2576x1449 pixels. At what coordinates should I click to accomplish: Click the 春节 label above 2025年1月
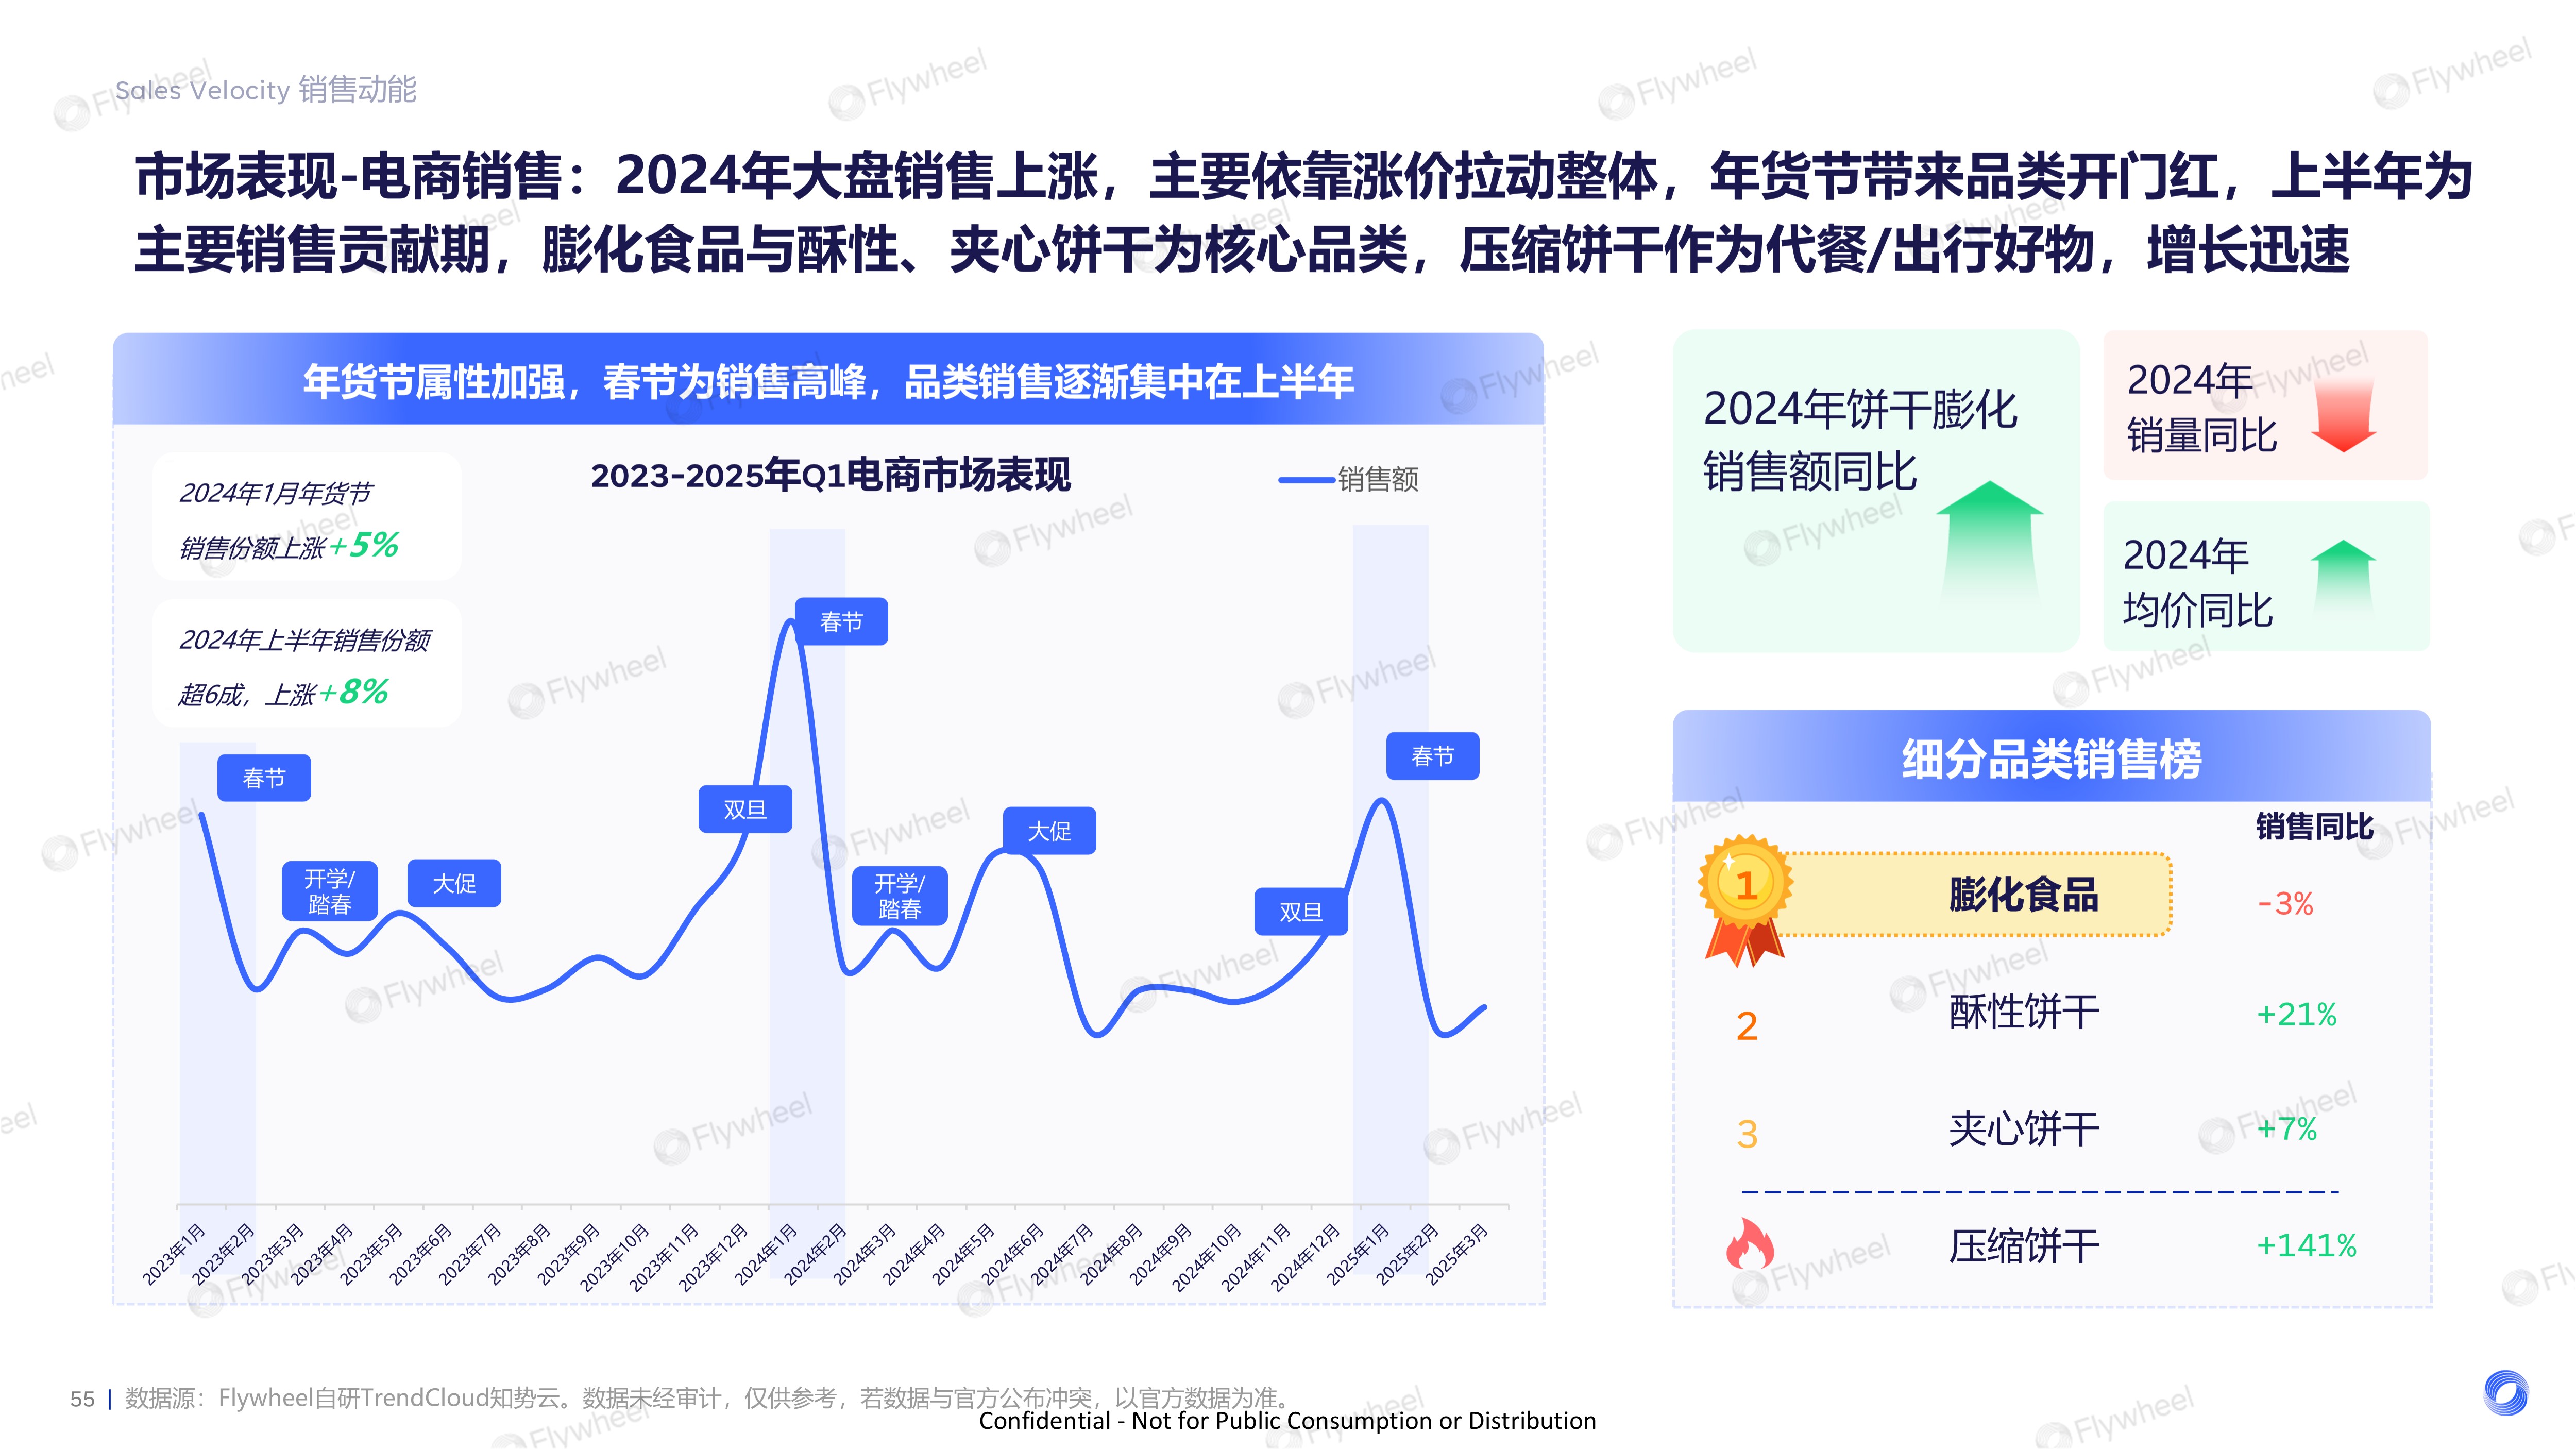click(x=1432, y=757)
